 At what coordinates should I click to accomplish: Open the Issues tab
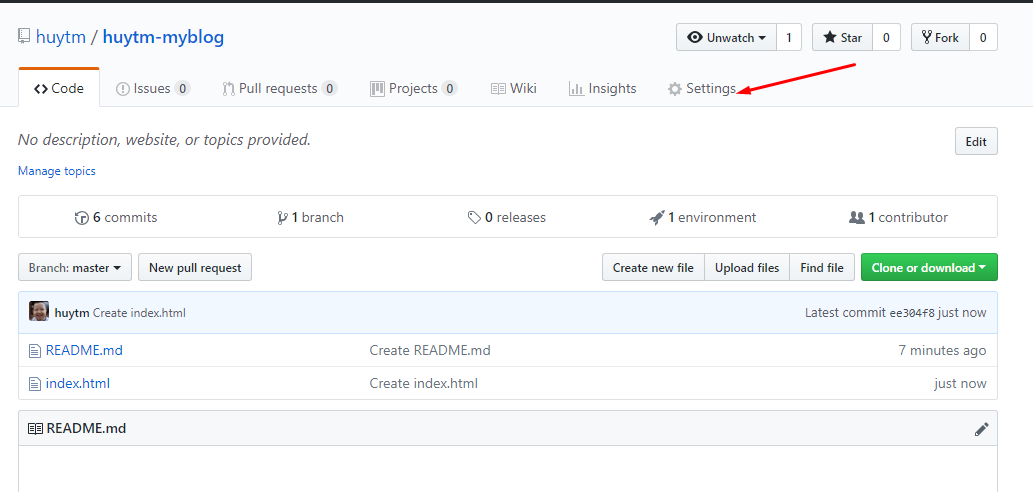tap(153, 88)
